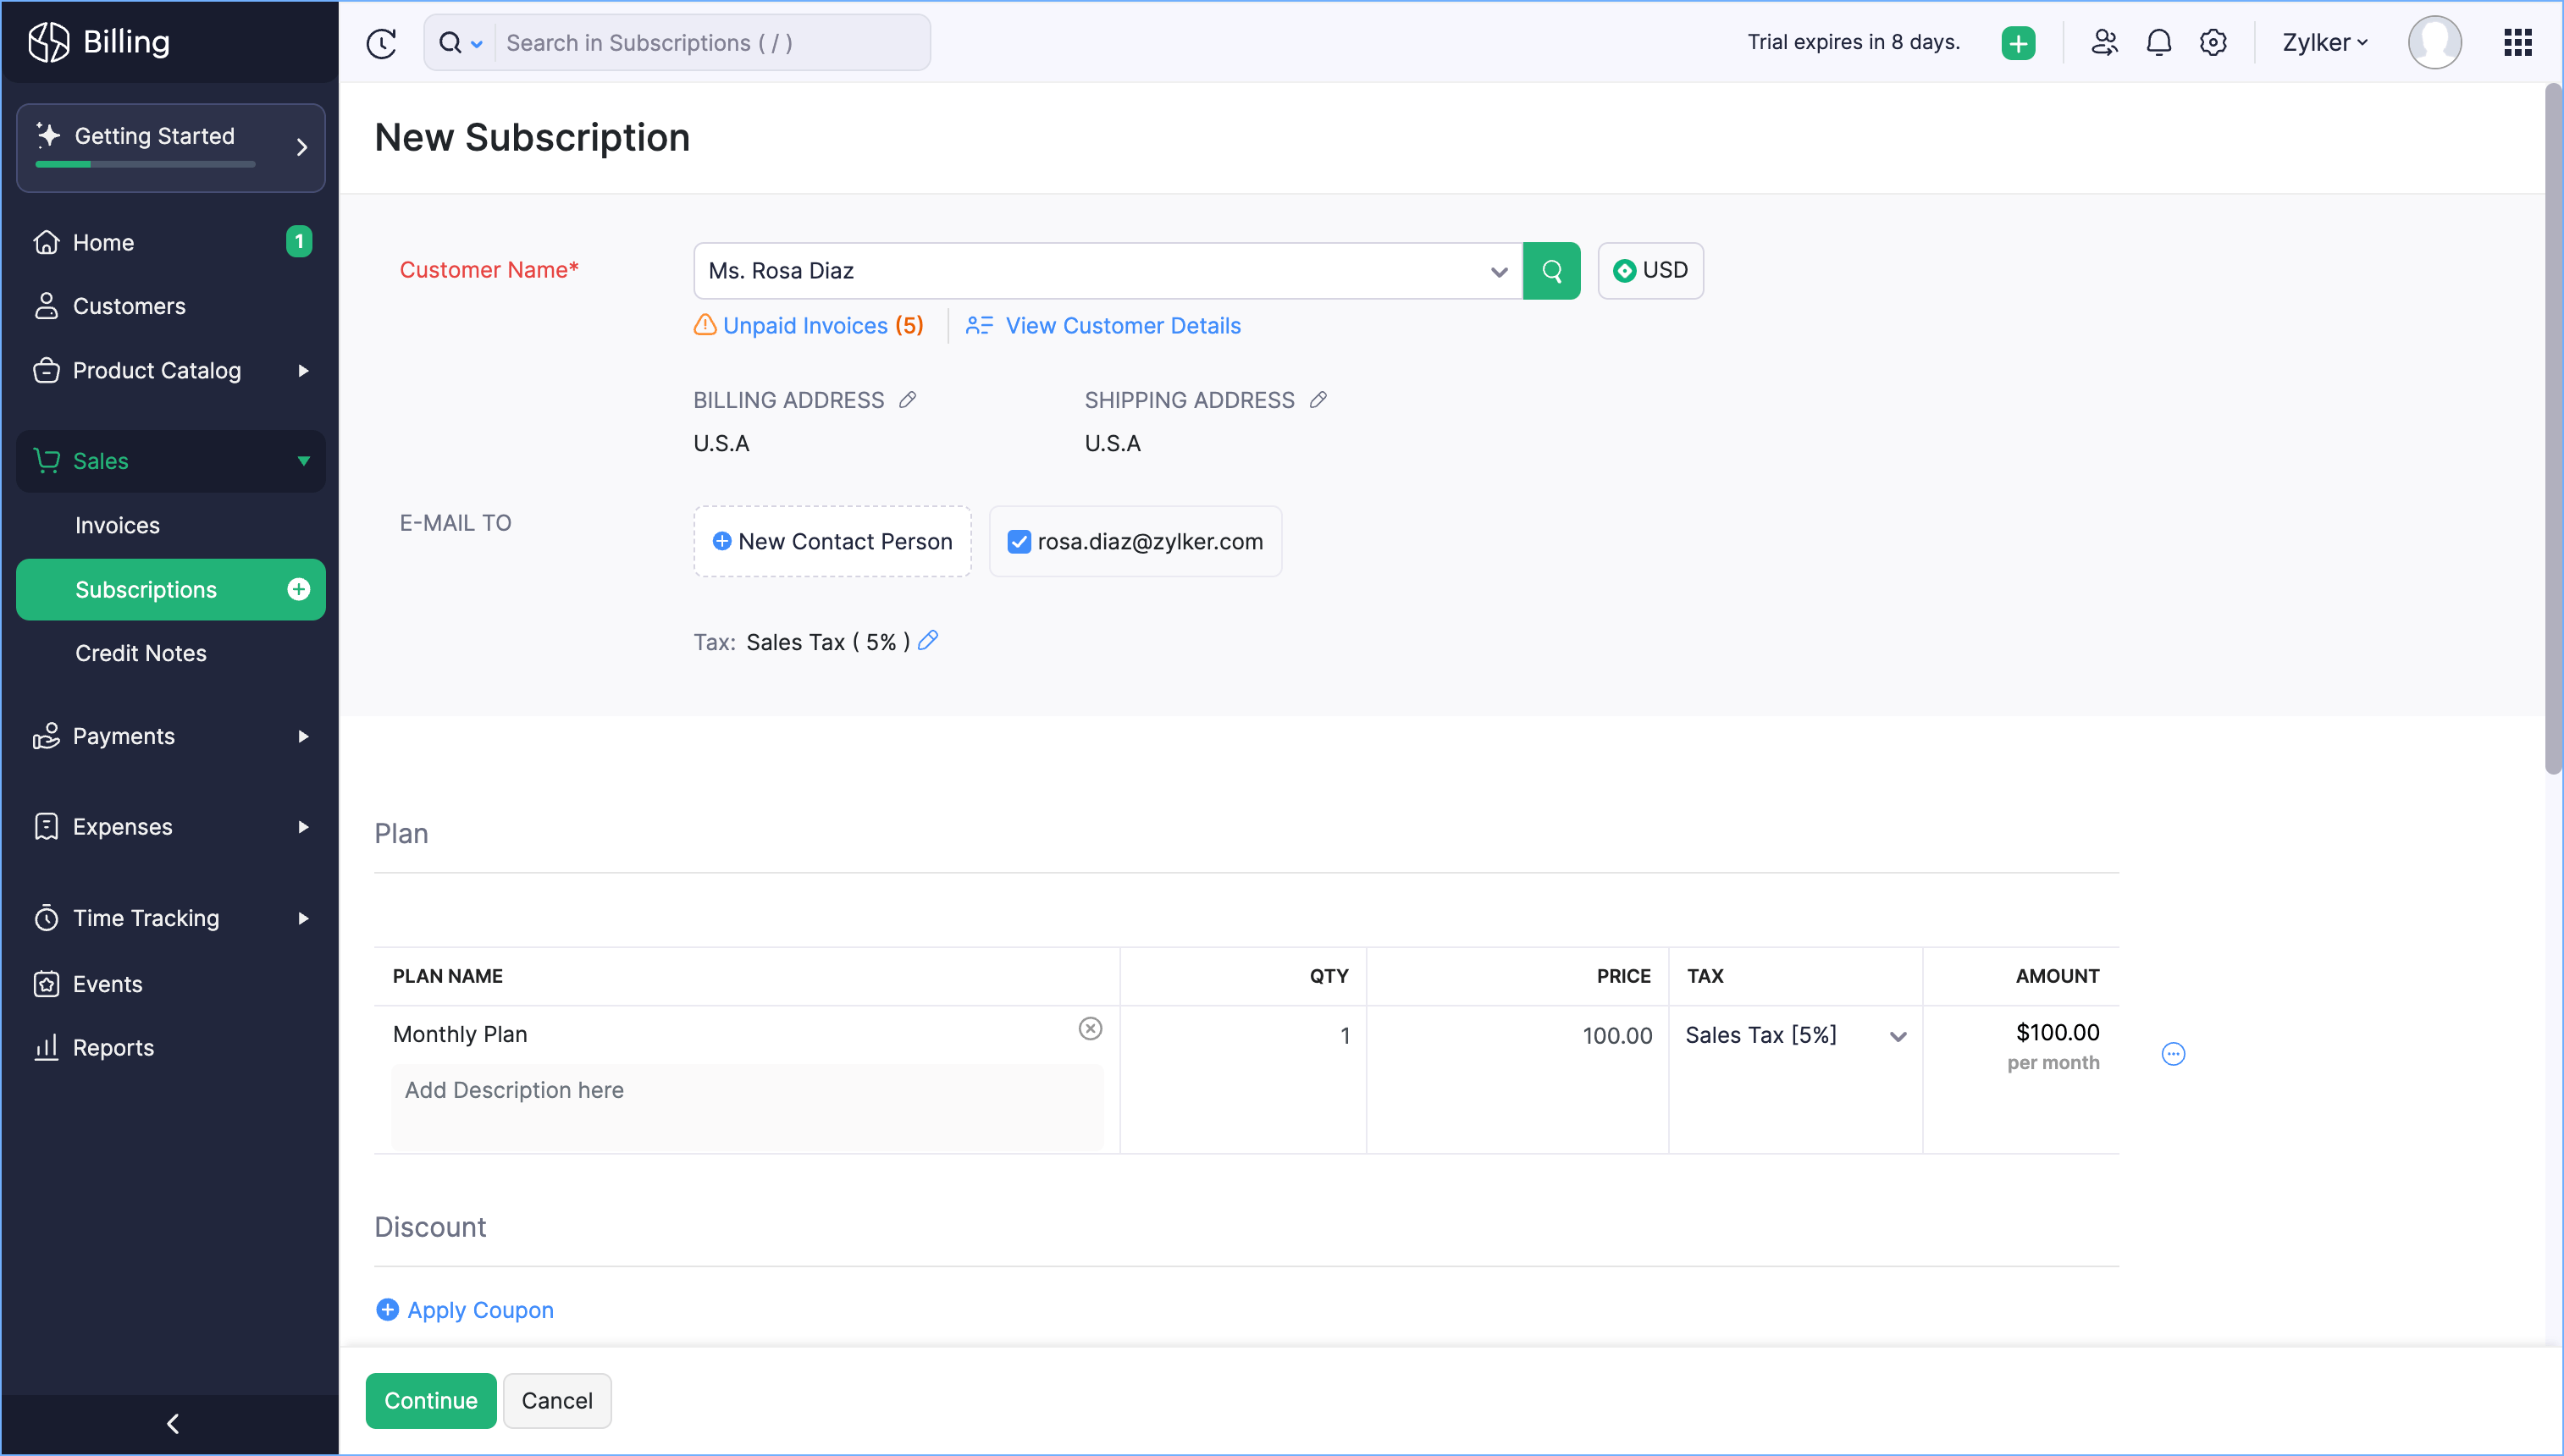This screenshot has height=1456, width=2564.
Task: Open the Sales Tax [5%] dropdown
Action: click(1897, 1037)
